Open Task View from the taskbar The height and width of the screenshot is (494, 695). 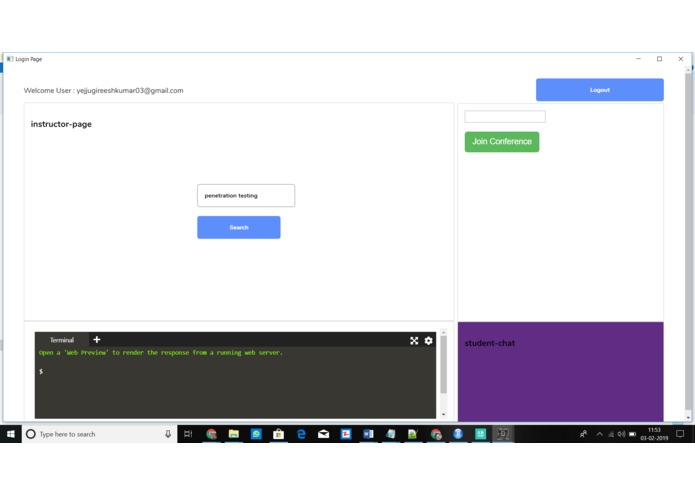(x=188, y=434)
